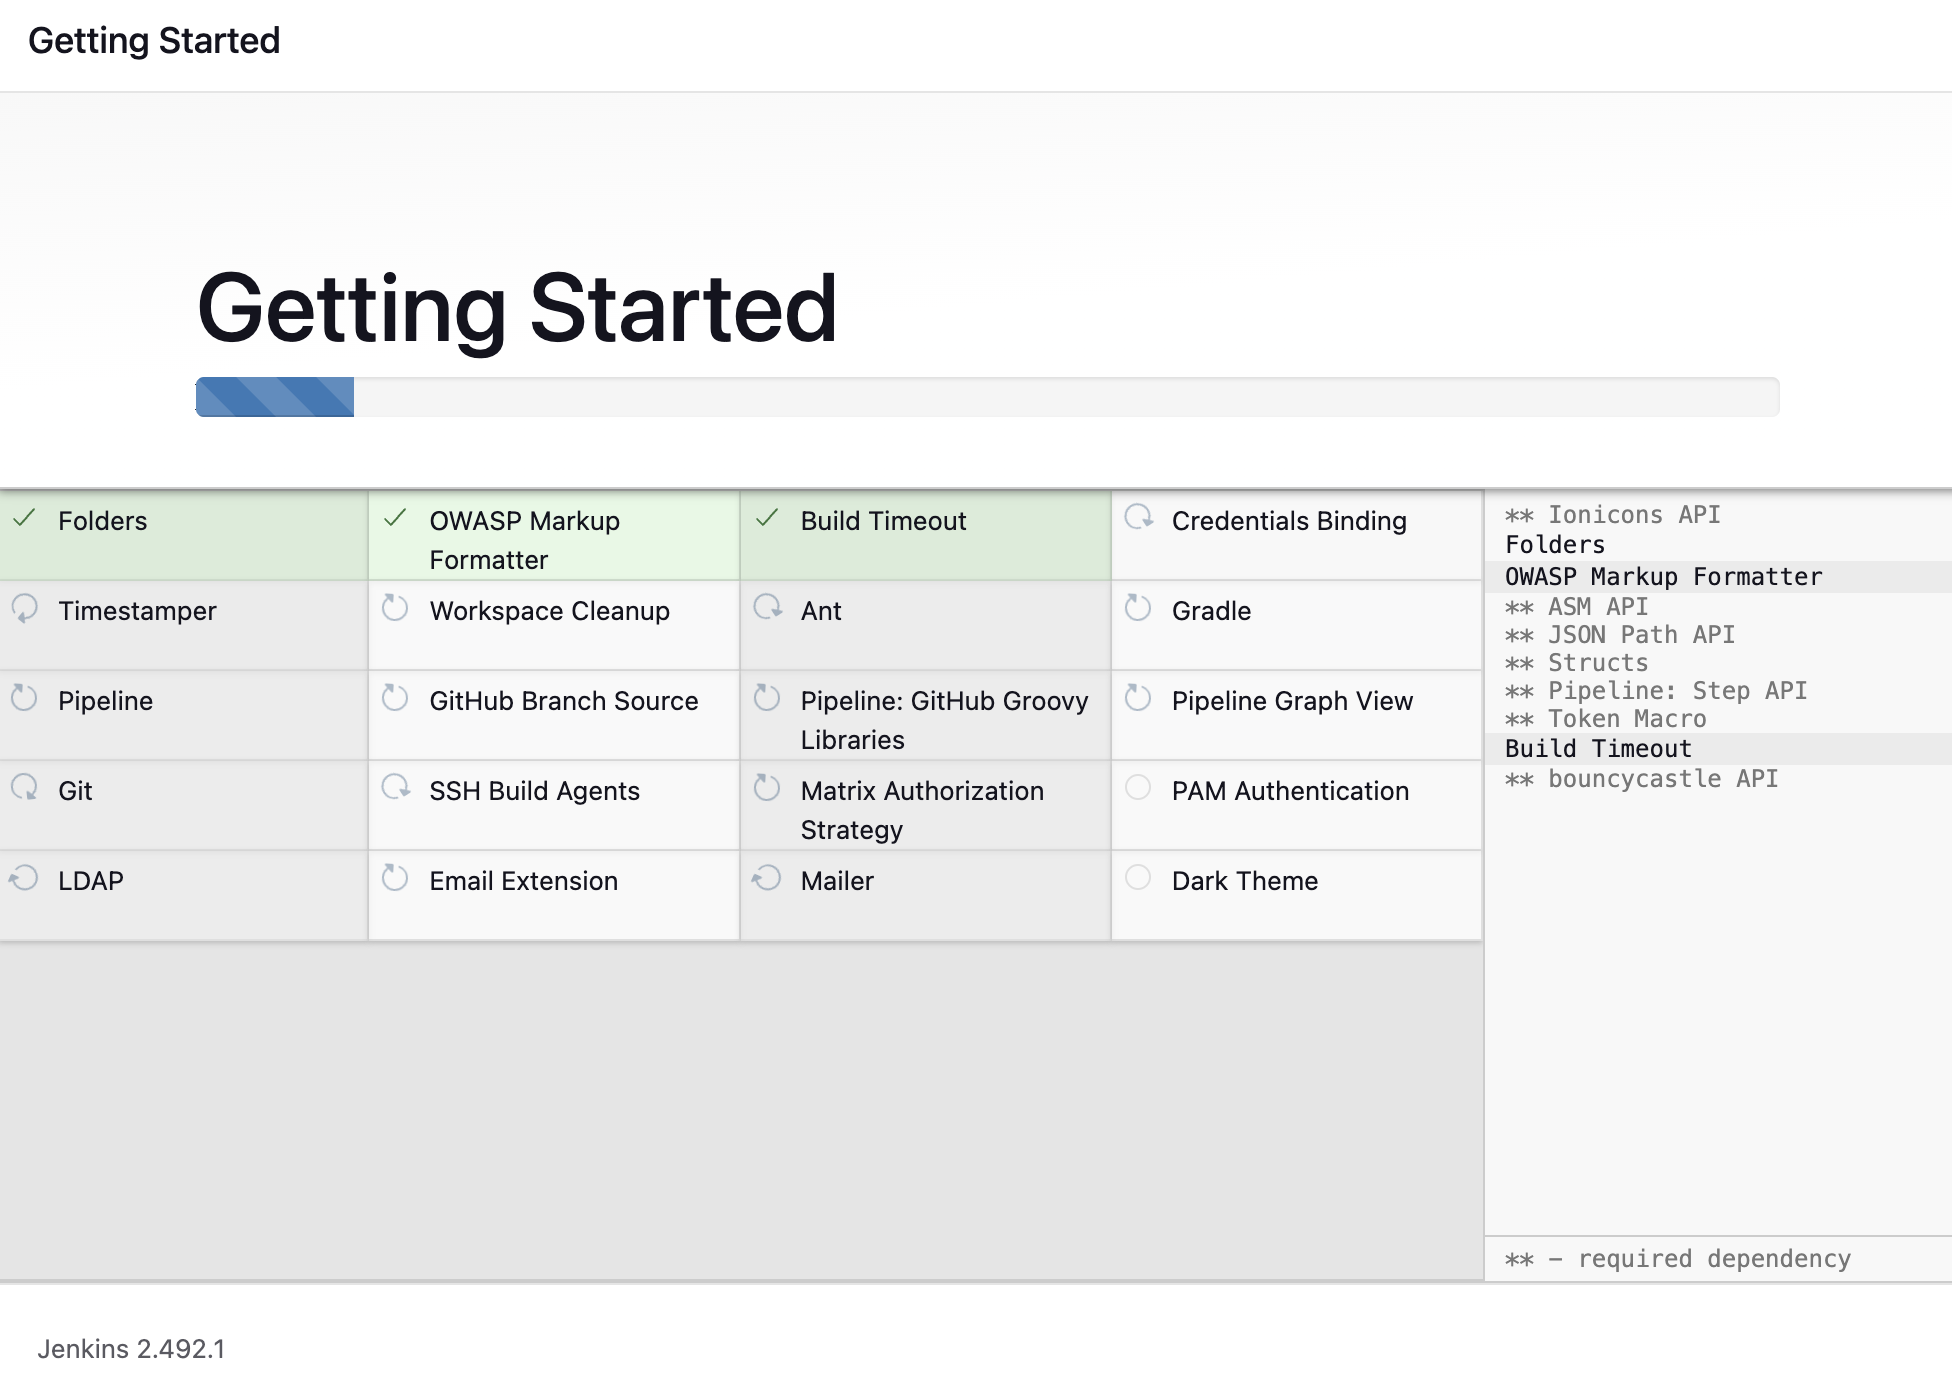The height and width of the screenshot is (1388, 1952).
Task: Click the LDAP plugin label
Action: click(90, 881)
